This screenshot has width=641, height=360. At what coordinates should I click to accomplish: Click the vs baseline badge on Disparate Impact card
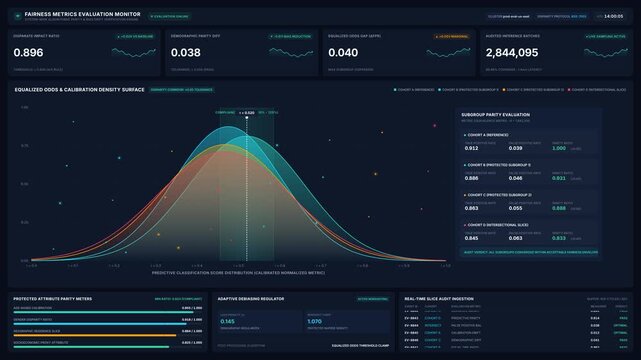(x=135, y=36)
